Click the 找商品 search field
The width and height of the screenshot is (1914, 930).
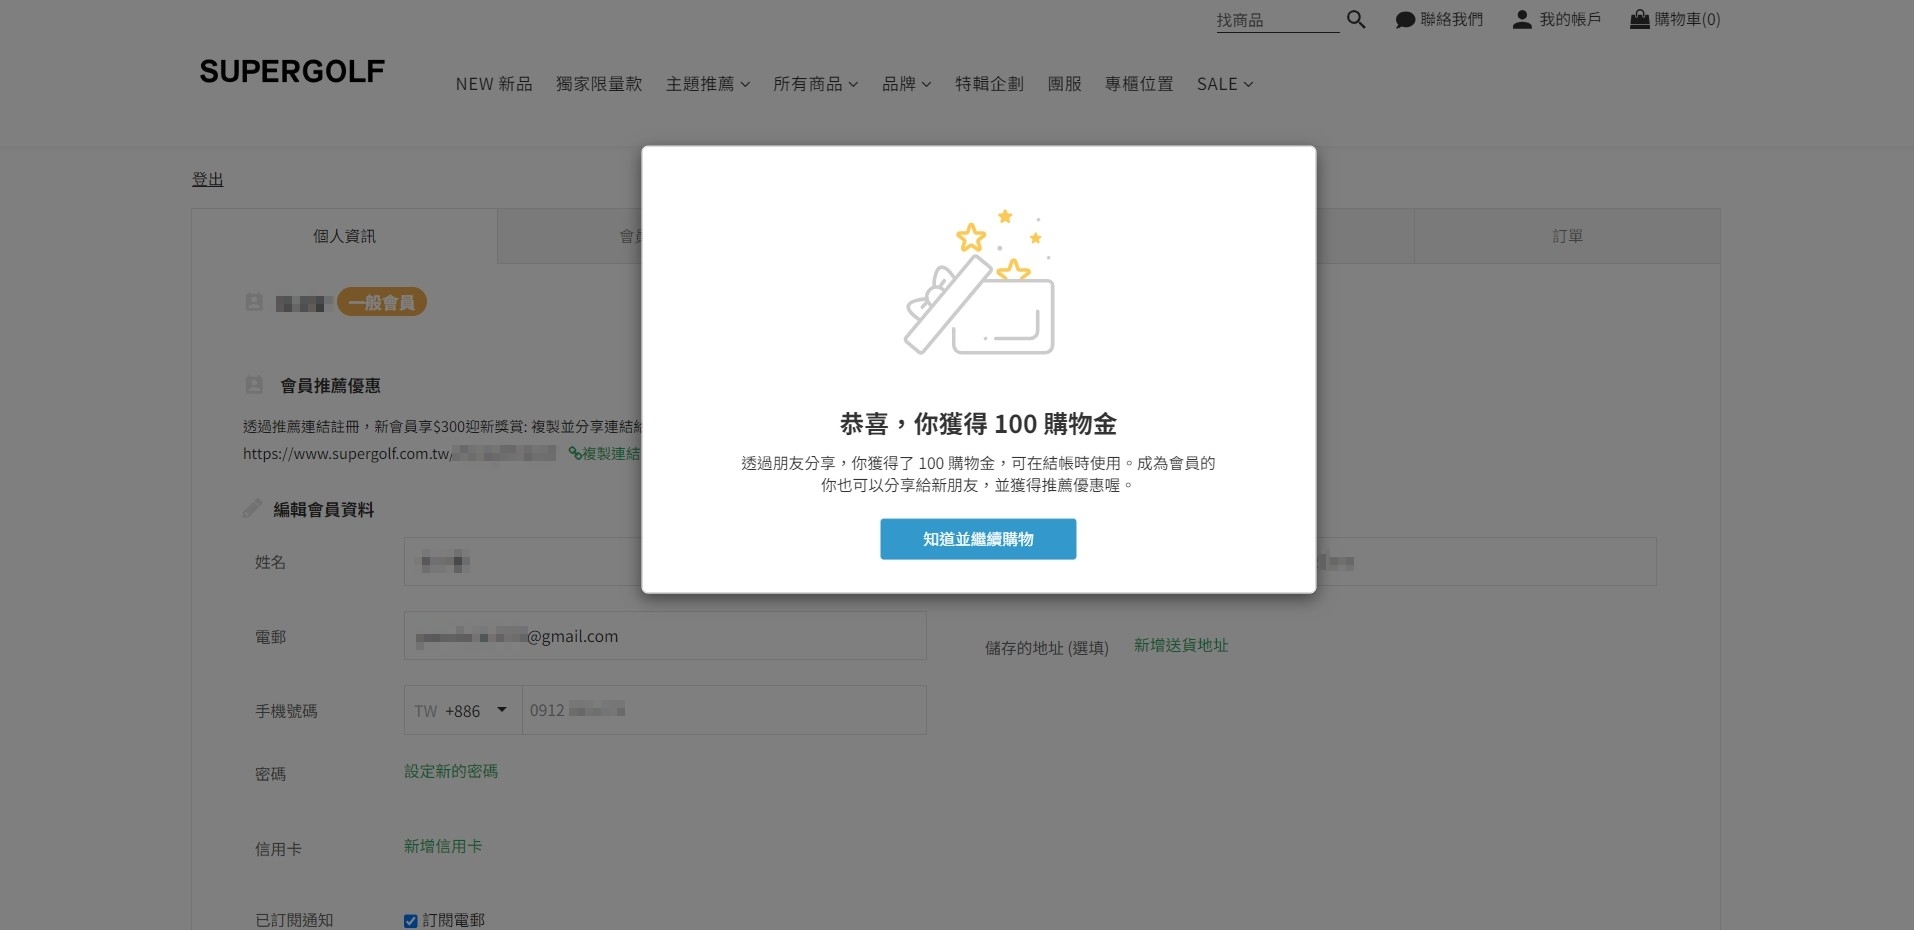tap(1278, 20)
